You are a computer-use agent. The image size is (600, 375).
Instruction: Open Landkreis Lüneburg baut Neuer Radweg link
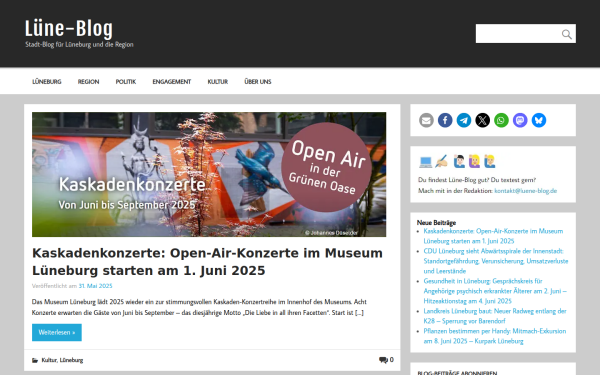(x=494, y=316)
